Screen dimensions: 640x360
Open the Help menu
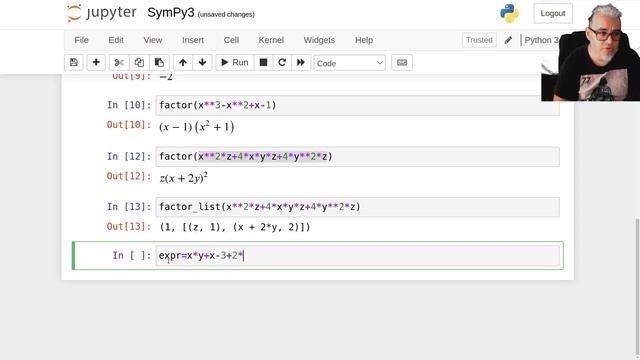[364, 40]
